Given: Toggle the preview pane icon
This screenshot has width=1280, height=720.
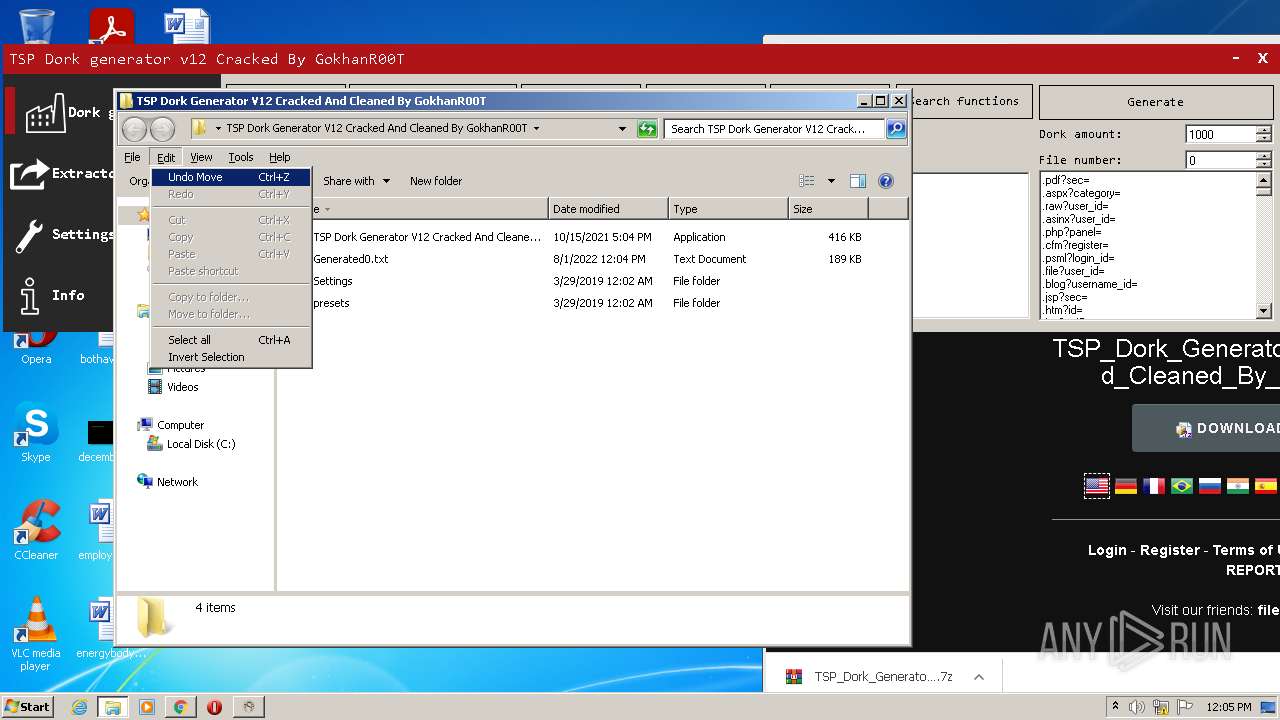Looking at the screenshot, I should pos(857,181).
